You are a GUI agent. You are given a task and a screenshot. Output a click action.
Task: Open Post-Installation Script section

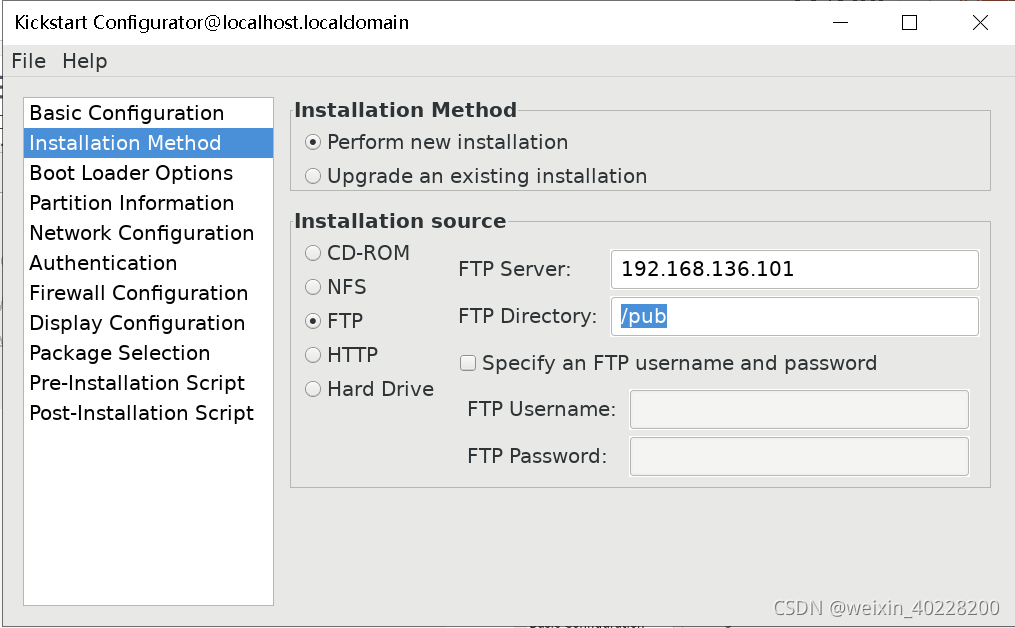[141, 413]
